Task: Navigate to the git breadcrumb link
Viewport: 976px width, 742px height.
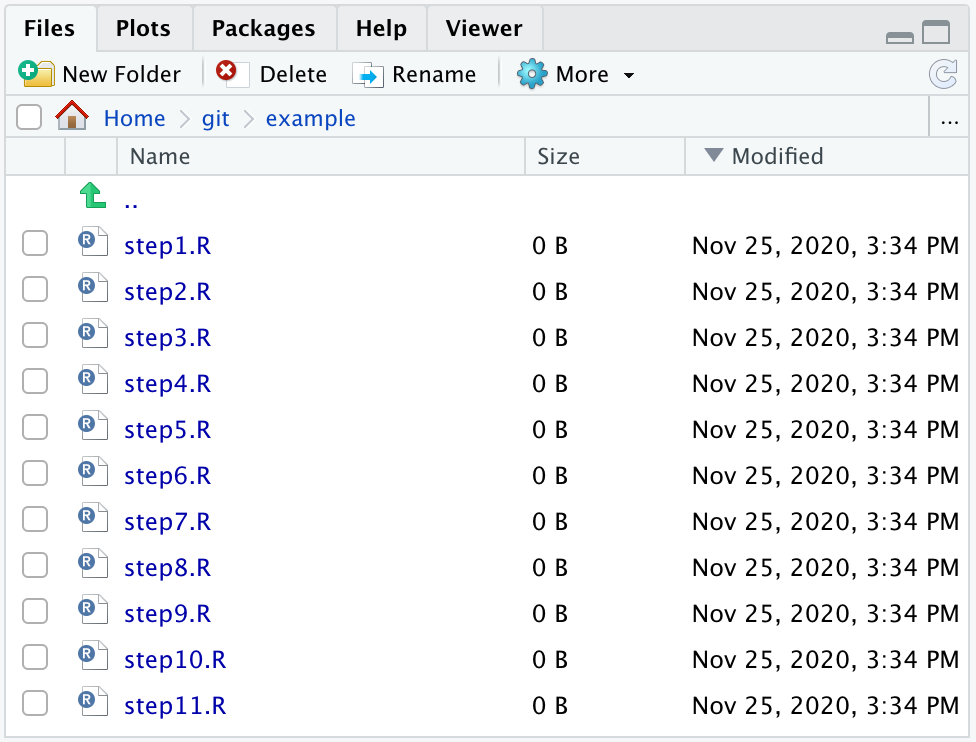Action: pyautogui.click(x=215, y=118)
